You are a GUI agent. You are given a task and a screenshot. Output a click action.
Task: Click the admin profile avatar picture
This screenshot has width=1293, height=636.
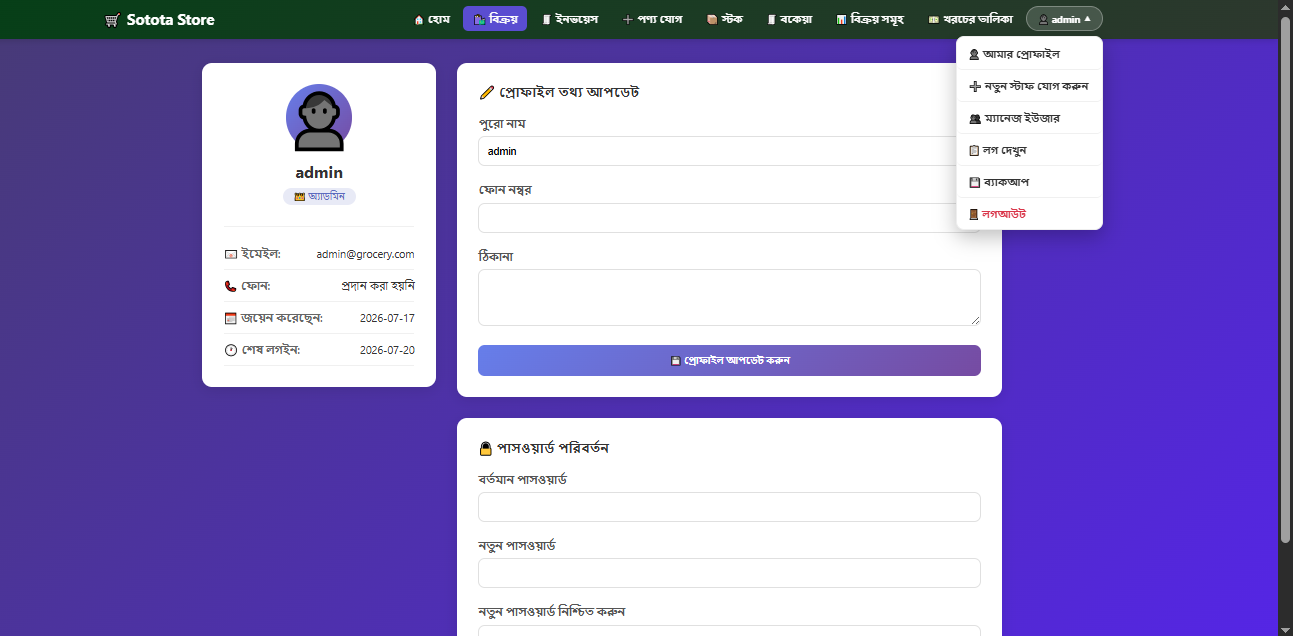tap(319, 117)
